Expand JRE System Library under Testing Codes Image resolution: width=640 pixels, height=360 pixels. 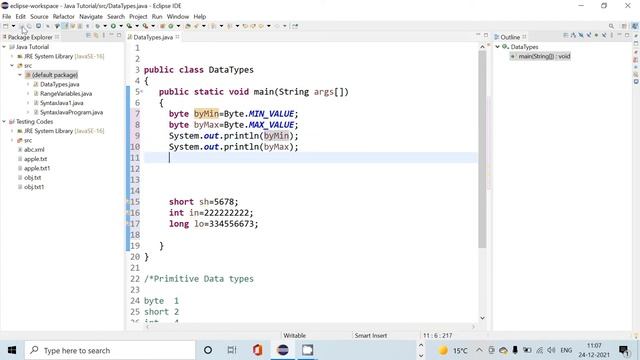pos(12,131)
